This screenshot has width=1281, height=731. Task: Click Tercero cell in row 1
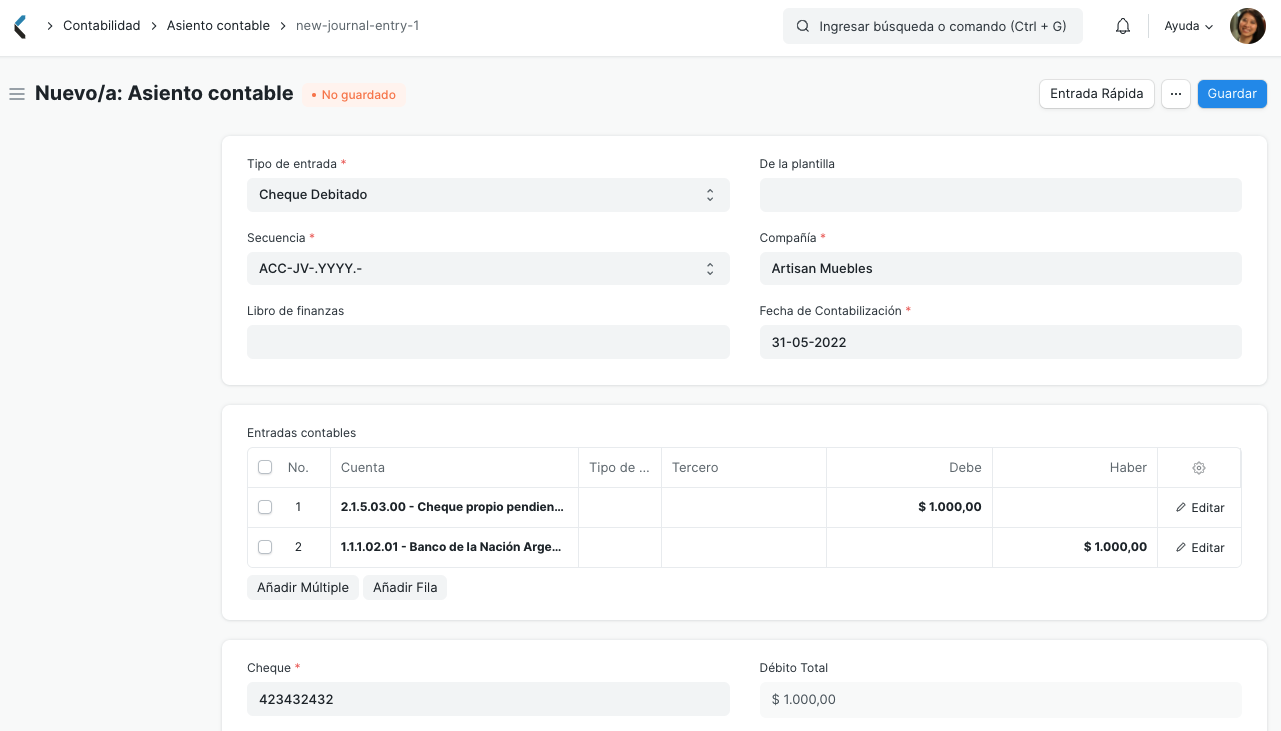(x=744, y=507)
